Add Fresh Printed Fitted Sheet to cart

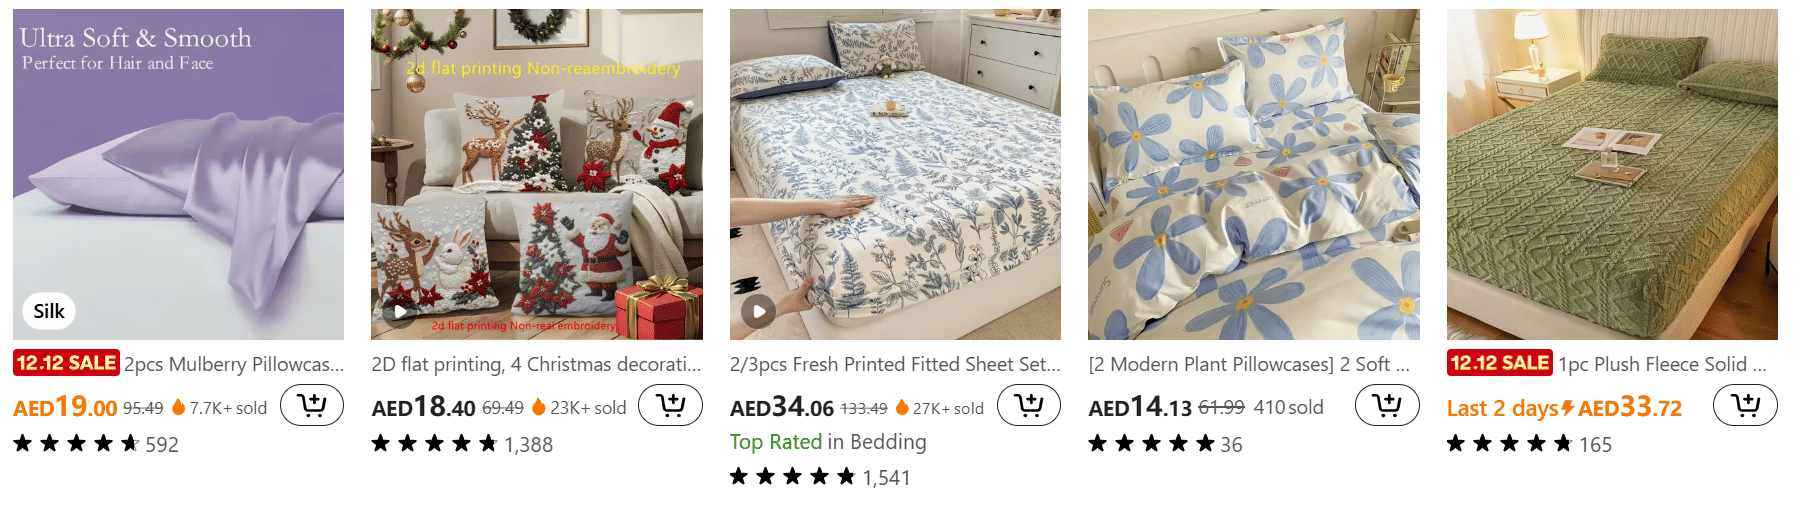point(1029,405)
